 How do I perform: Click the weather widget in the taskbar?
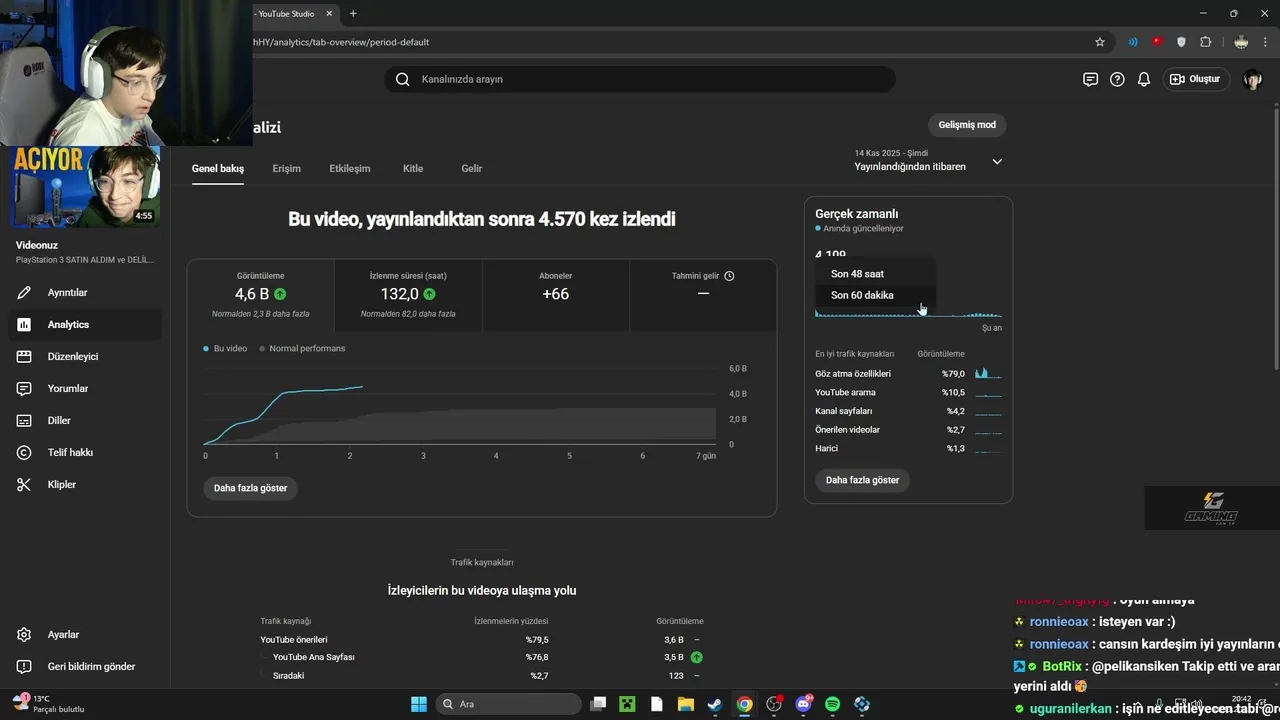[x=50, y=704]
